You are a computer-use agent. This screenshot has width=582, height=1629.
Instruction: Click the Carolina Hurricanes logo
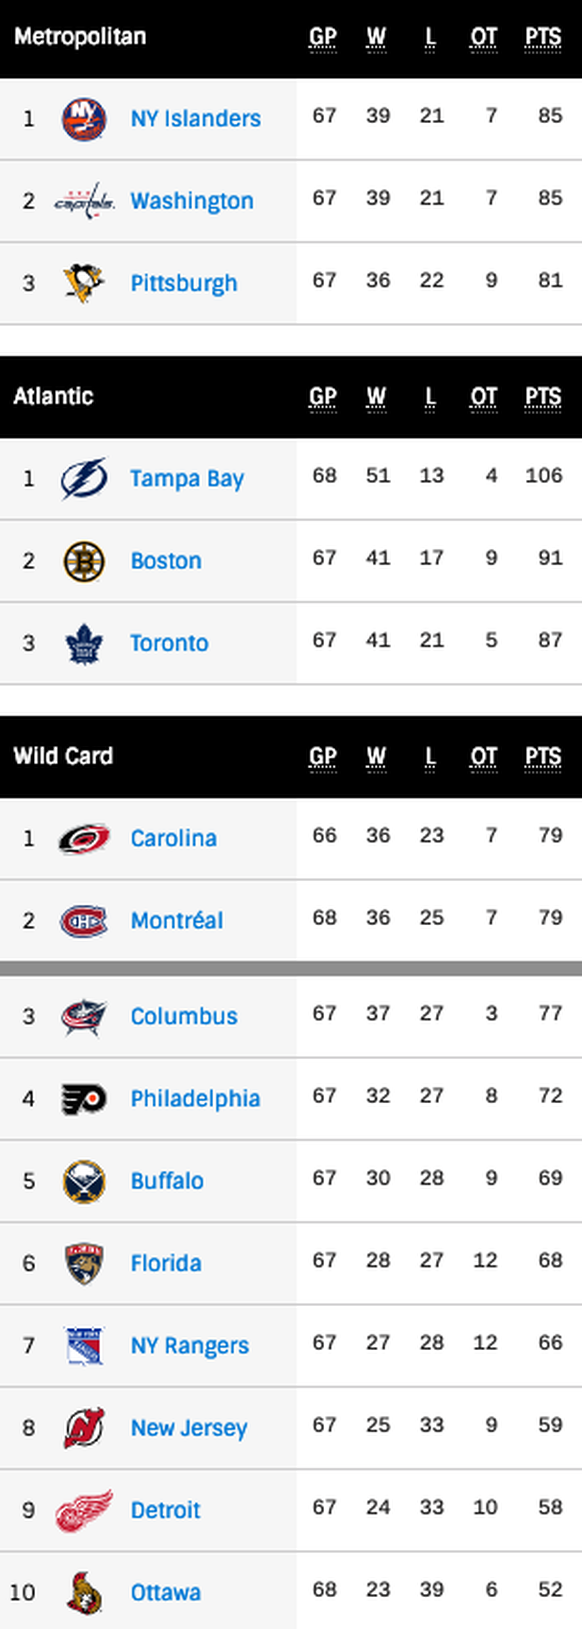(84, 839)
